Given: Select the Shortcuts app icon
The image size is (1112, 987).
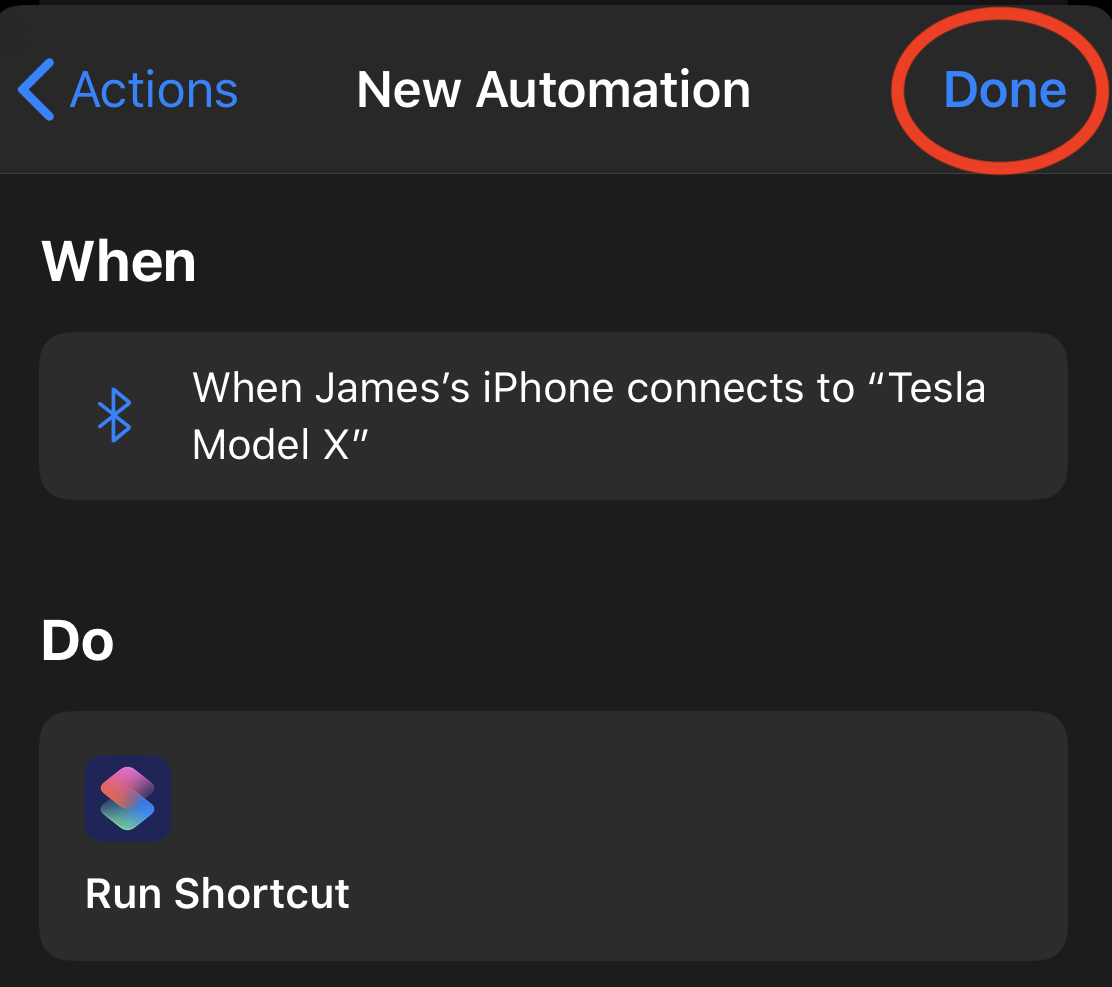Looking at the screenshot, I should (128, 798).
